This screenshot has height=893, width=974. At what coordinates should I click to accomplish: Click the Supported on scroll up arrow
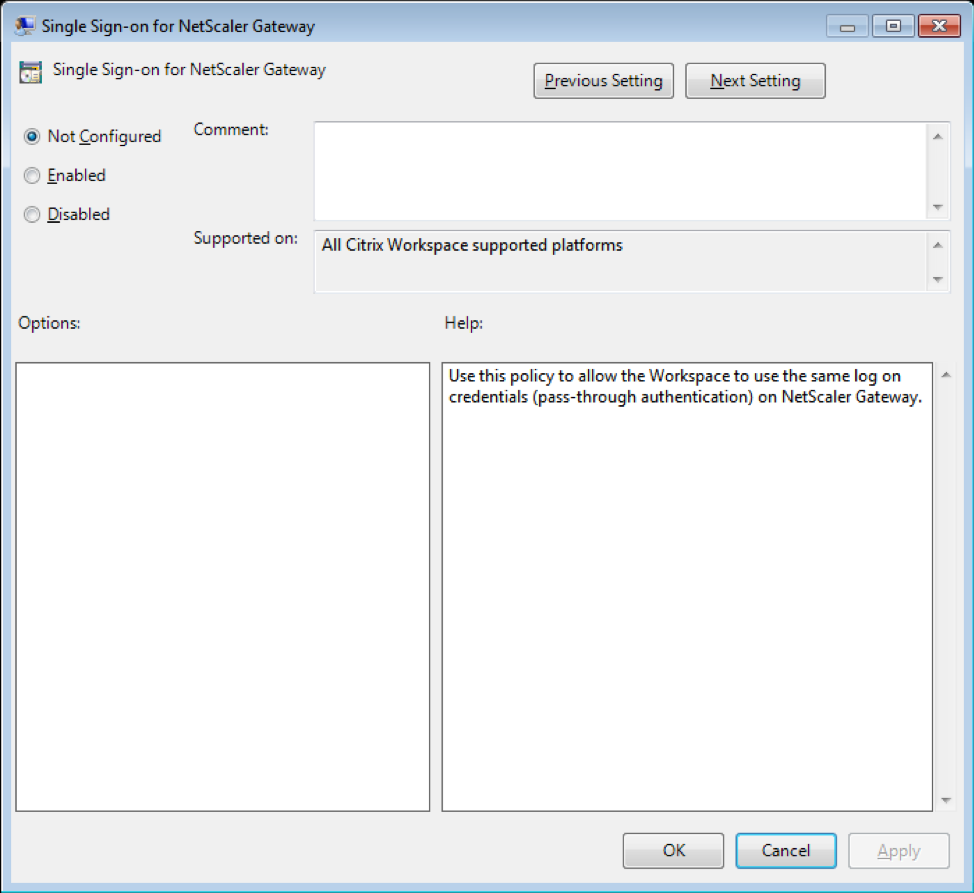(938, 245)
